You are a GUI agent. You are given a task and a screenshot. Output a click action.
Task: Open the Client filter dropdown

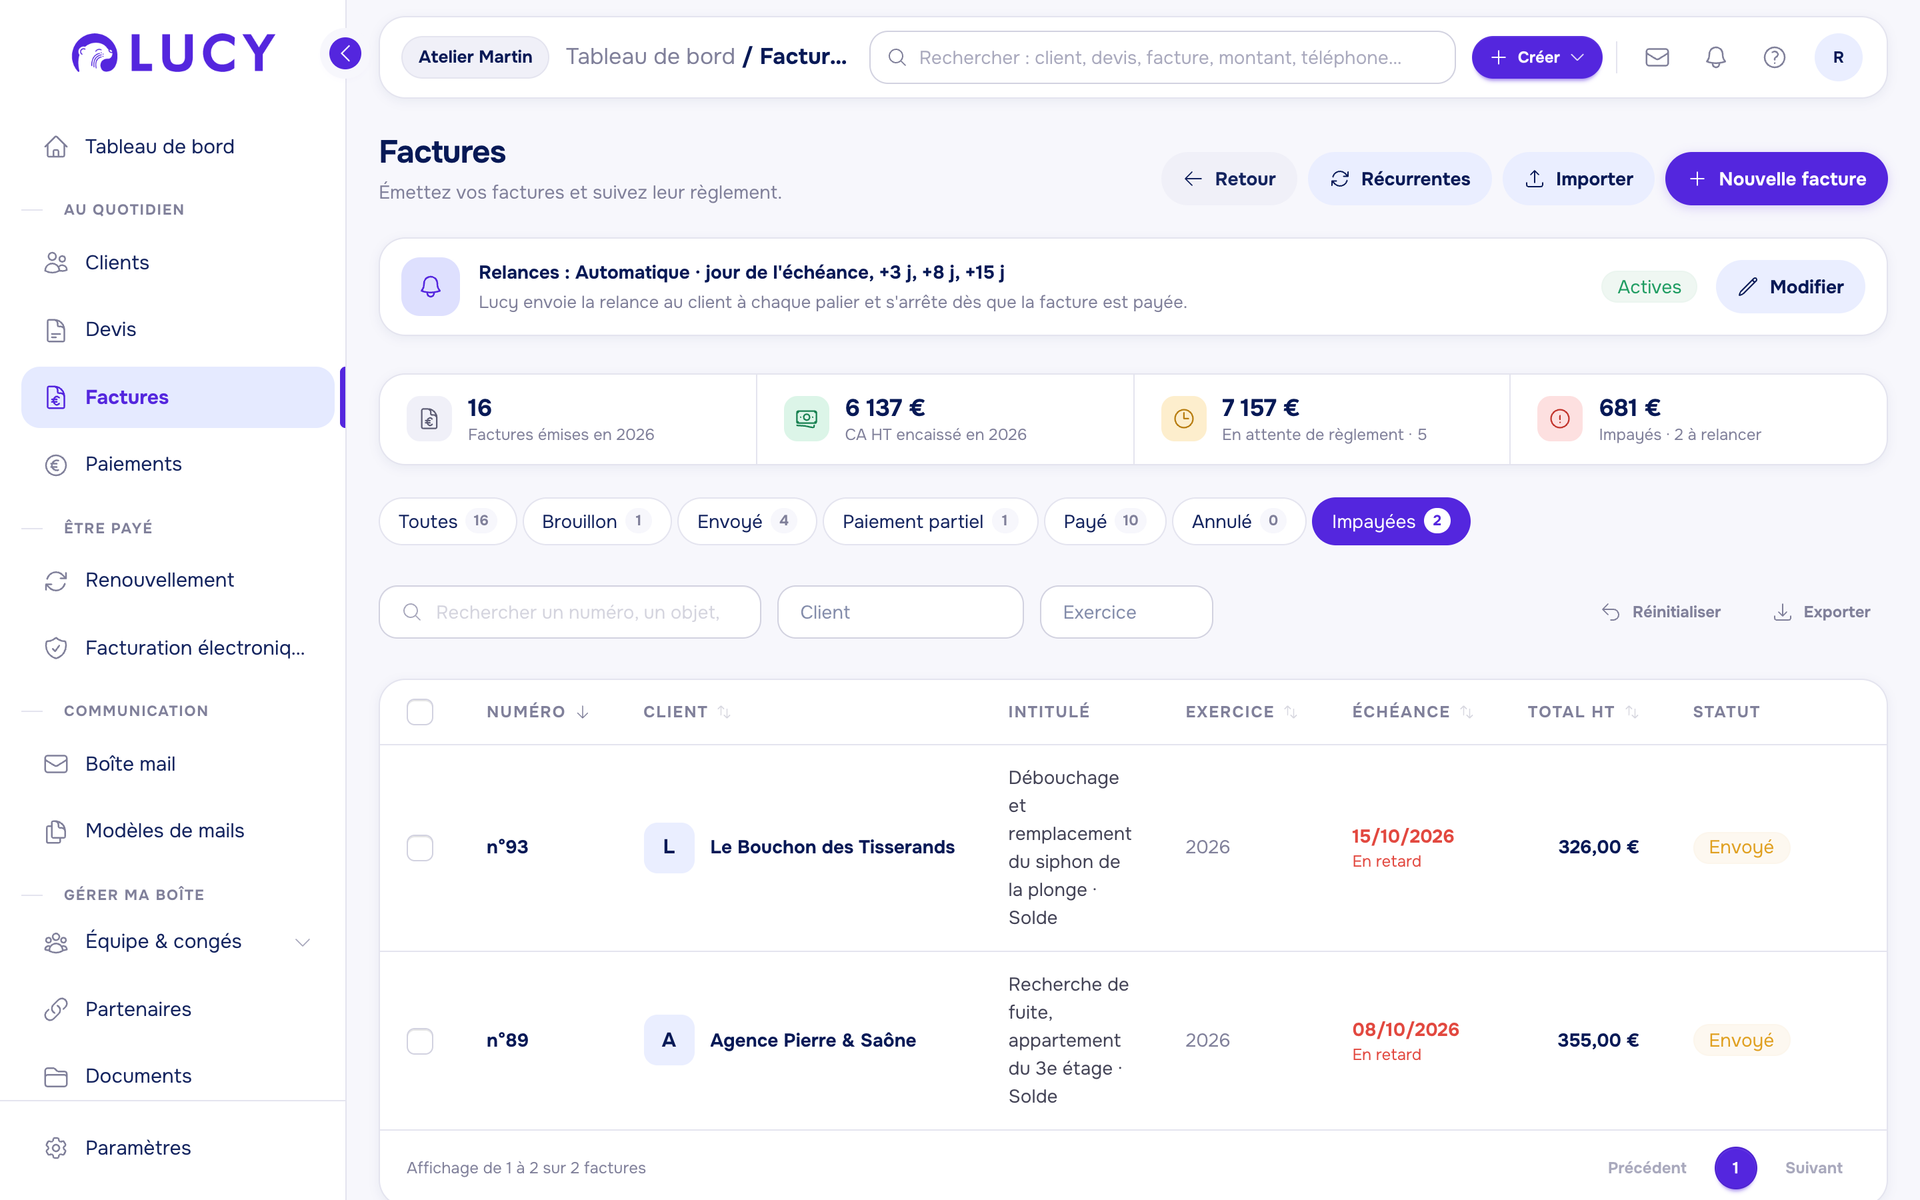pos(900,612)
